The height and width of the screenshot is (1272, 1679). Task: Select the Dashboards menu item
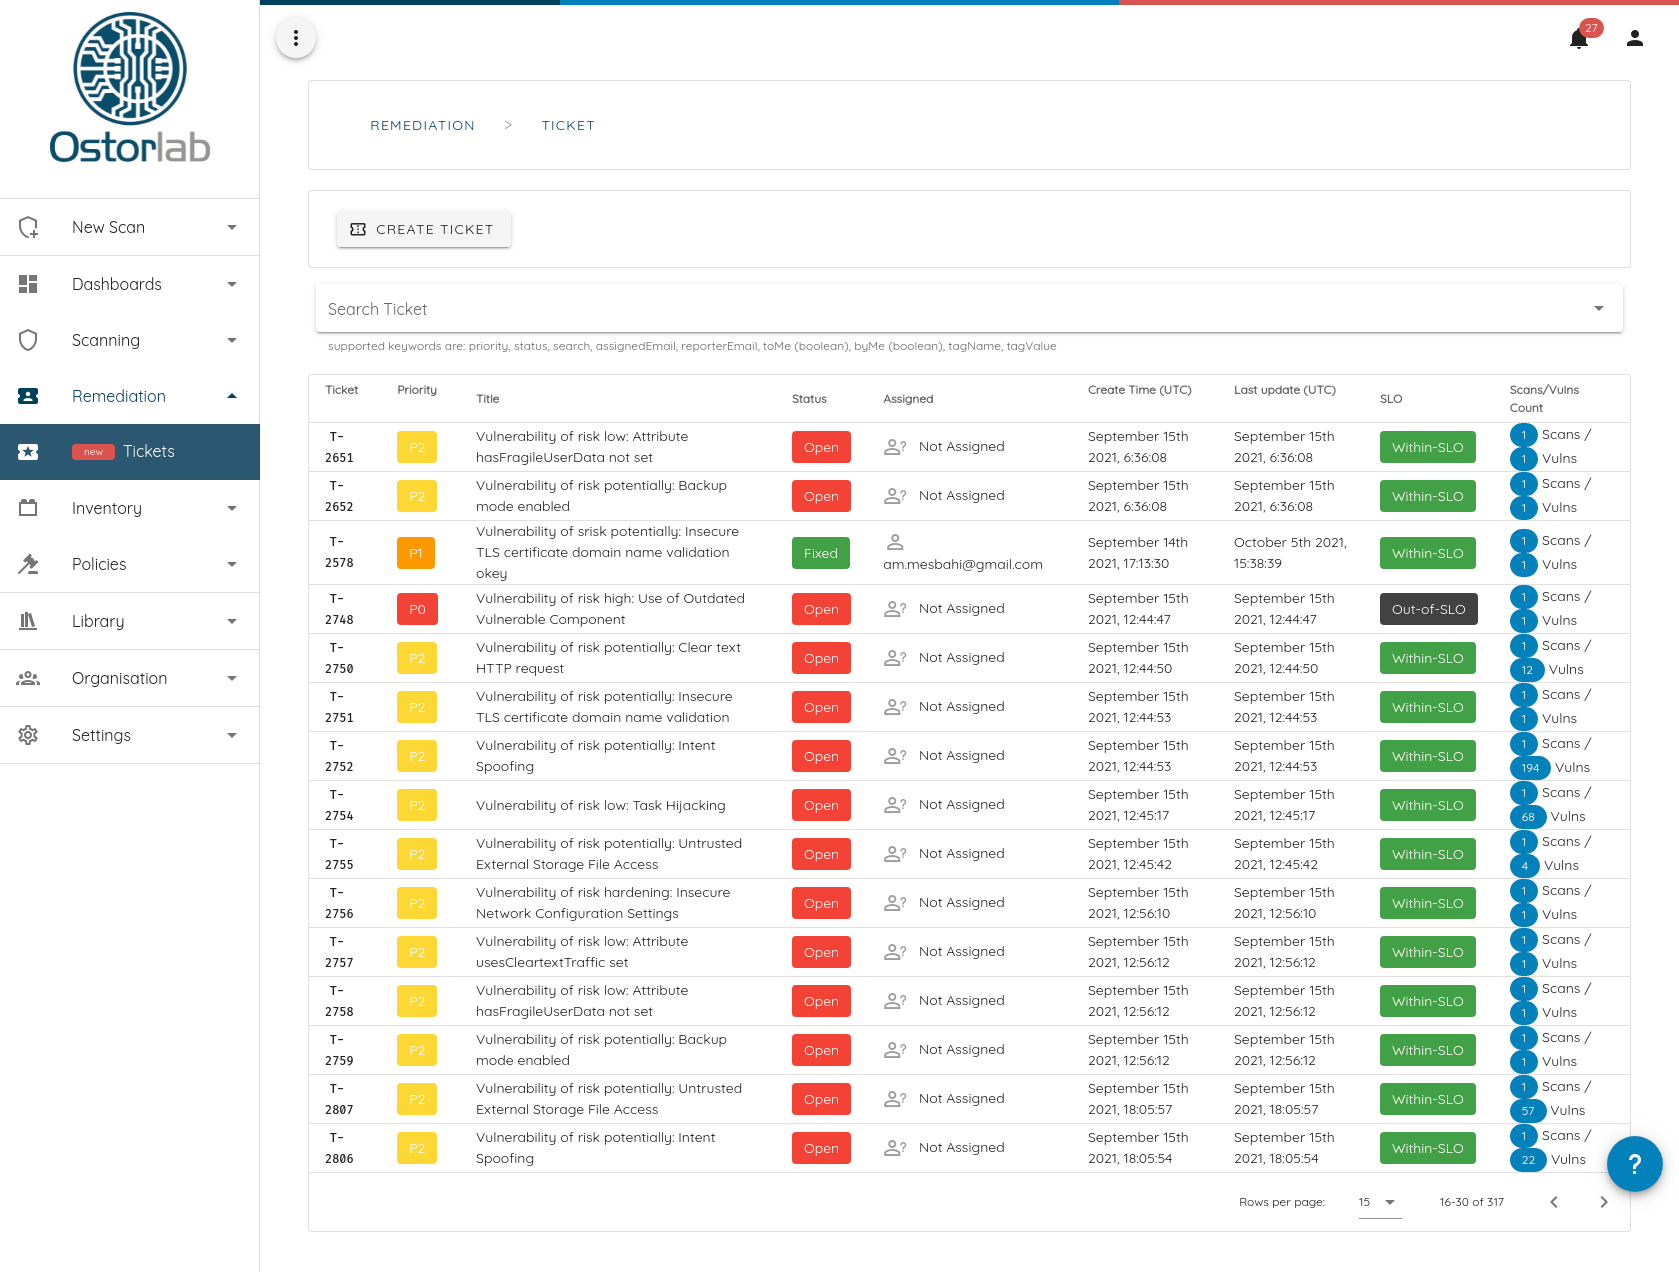130,284
